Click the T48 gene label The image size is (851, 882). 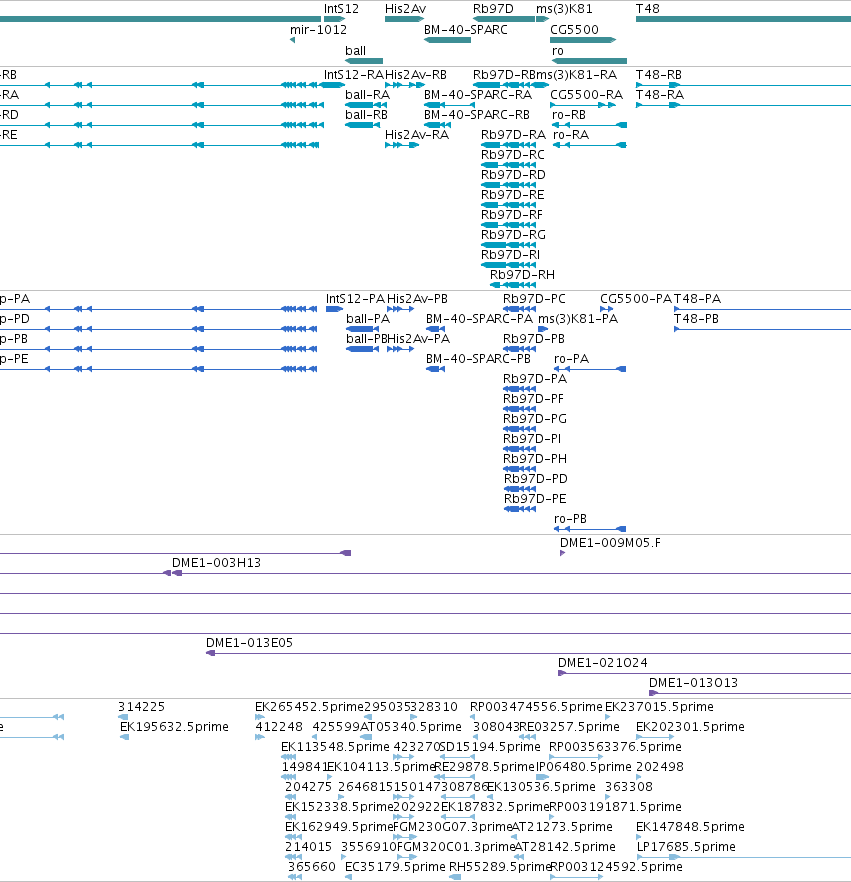point(647,9)
